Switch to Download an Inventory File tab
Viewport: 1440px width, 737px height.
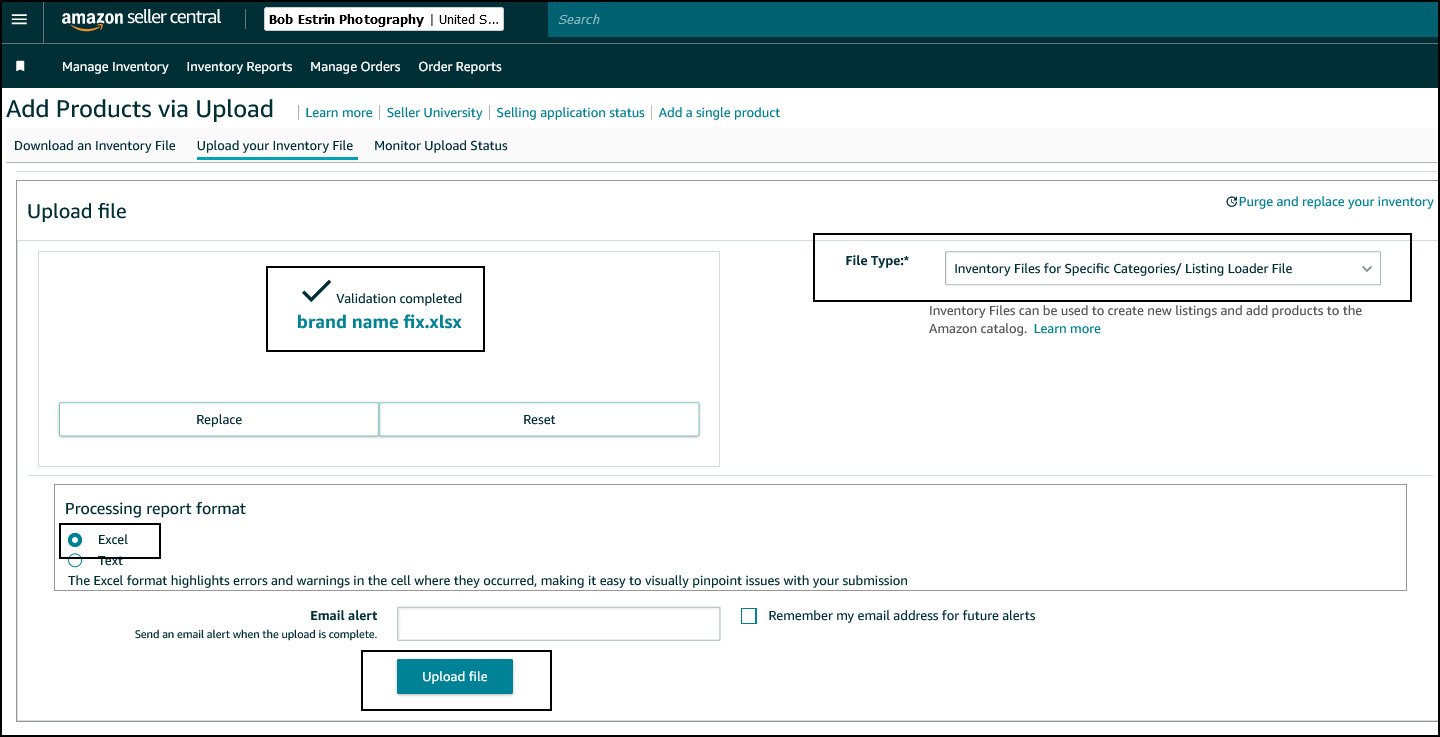coord(95,146)
